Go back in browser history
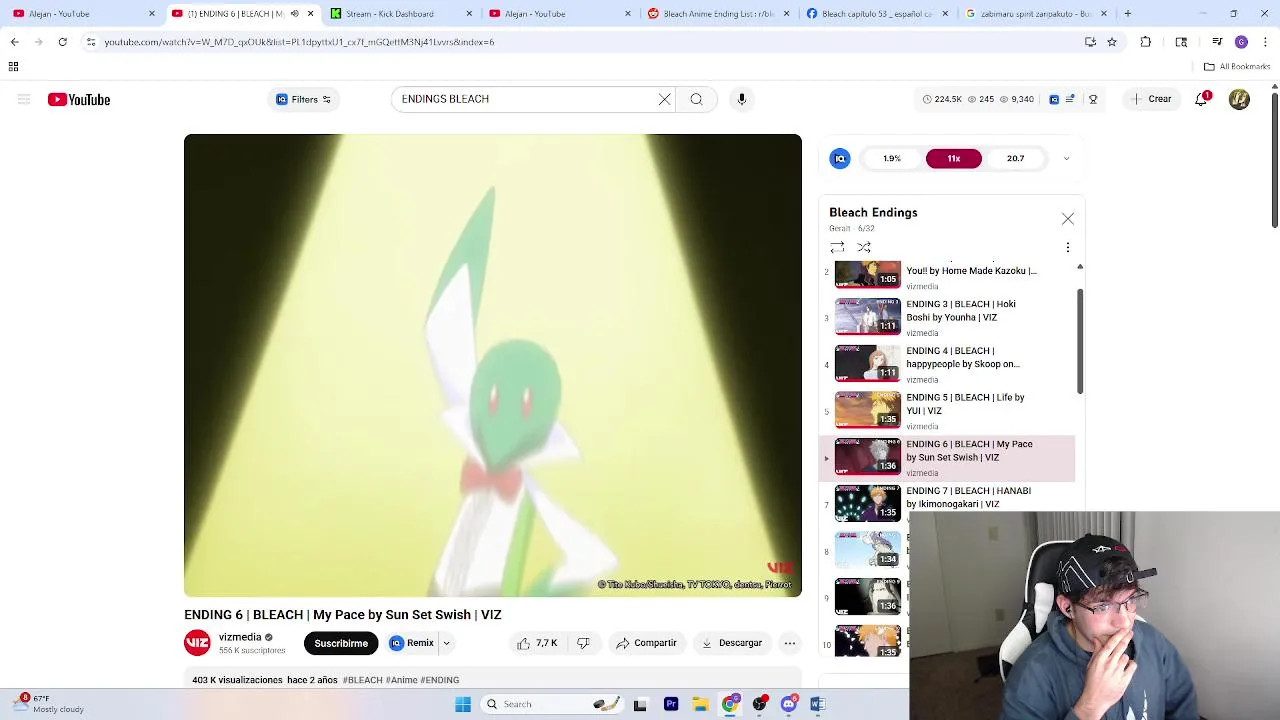 (x=14, y=42)
